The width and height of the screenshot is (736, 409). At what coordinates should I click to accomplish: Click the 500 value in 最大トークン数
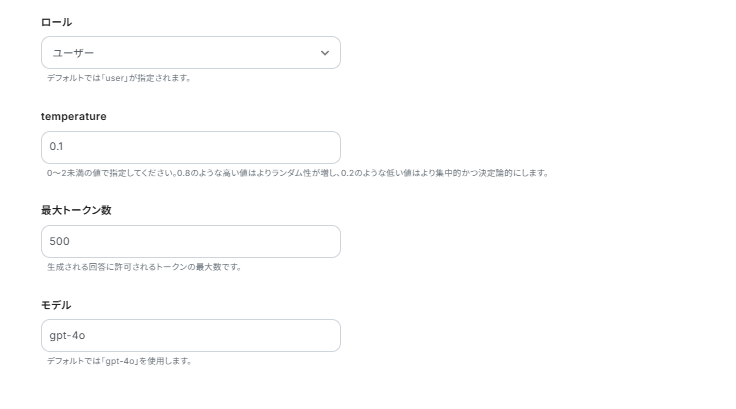coord(59,241)
